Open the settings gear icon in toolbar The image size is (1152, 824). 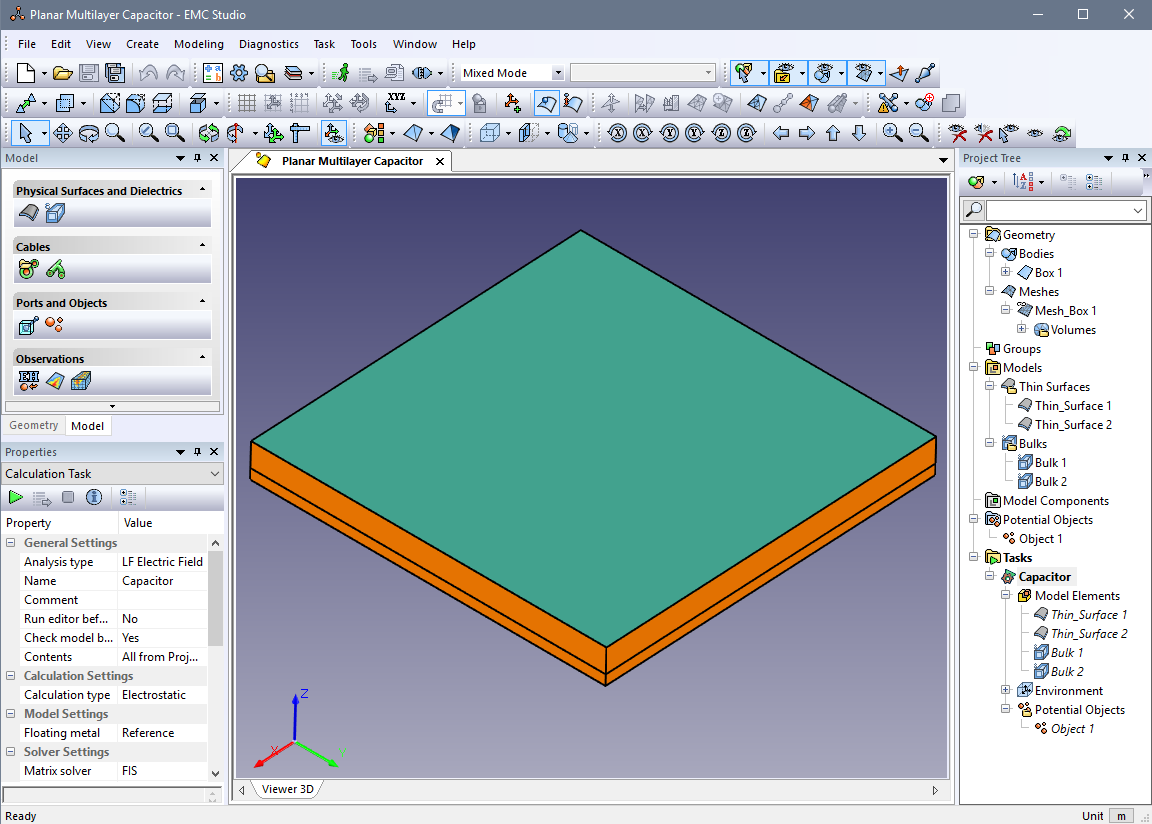pyautogui.click(x=238, y=73)
